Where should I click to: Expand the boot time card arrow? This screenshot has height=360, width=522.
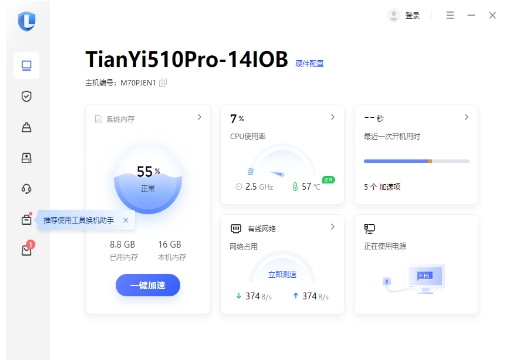click(466, 117)
